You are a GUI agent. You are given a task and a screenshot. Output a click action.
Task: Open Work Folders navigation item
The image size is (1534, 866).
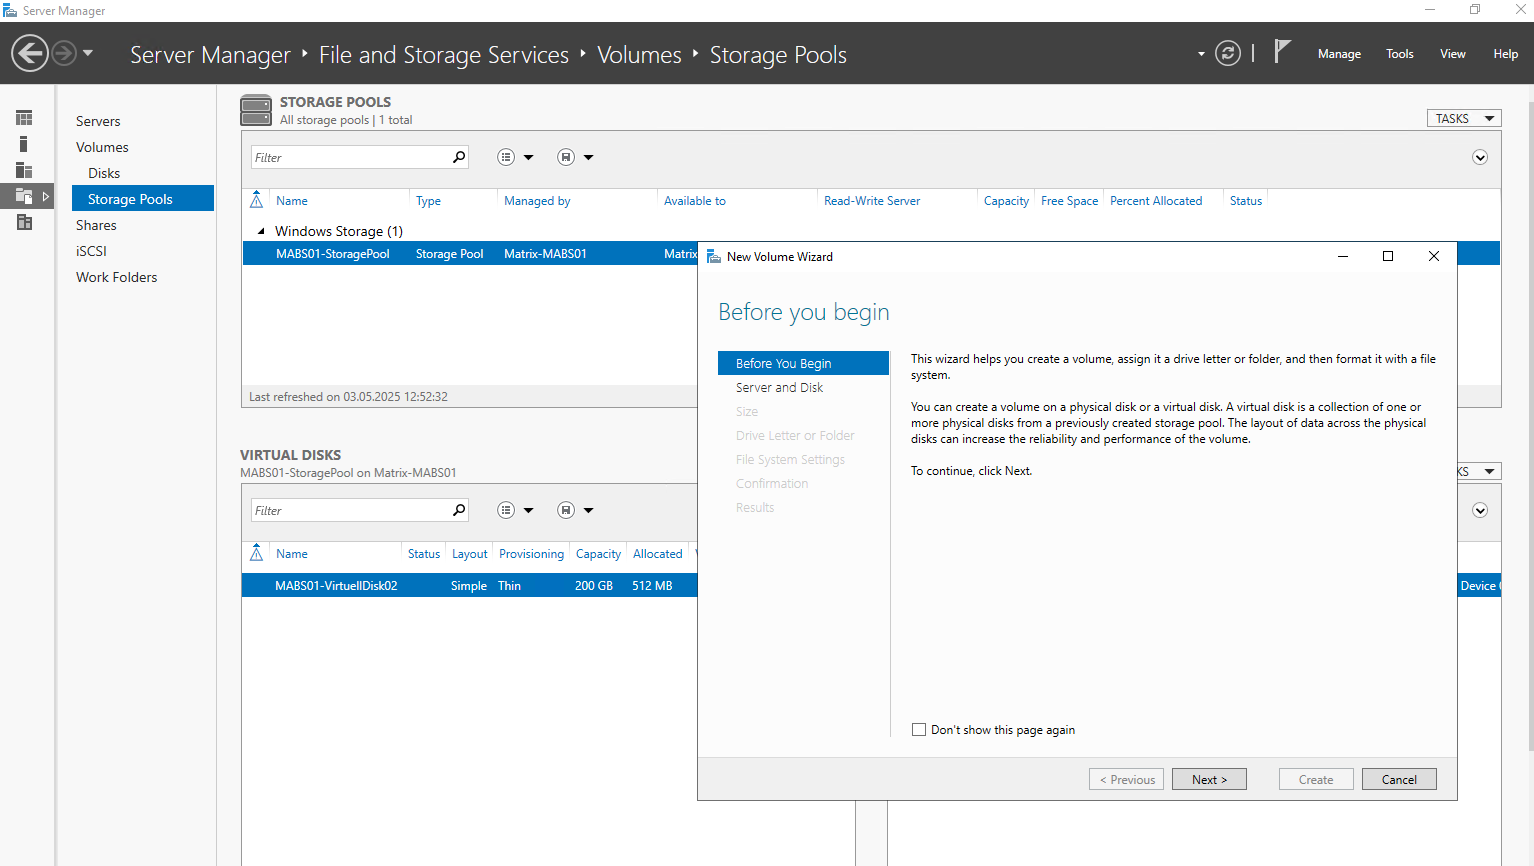pyautogui.click(x=116, y=277)
